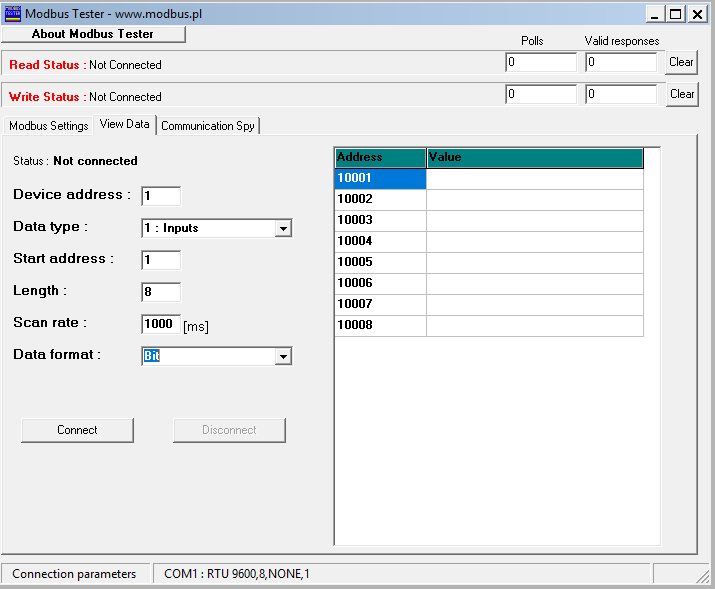Click the Connect button
The image size is (715, 589).
pyautogui.click(x=78, y=430)
